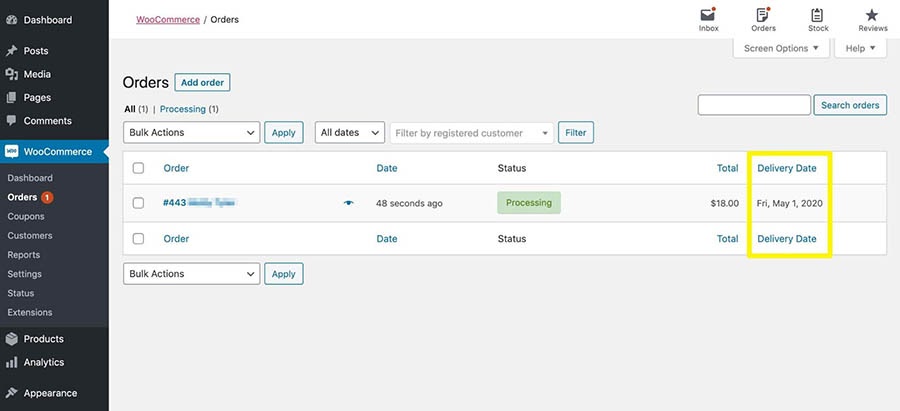Viewport: 900px width, 411px height.
Task: Expand the Screen Options panel
Action: tap(781, 48)
